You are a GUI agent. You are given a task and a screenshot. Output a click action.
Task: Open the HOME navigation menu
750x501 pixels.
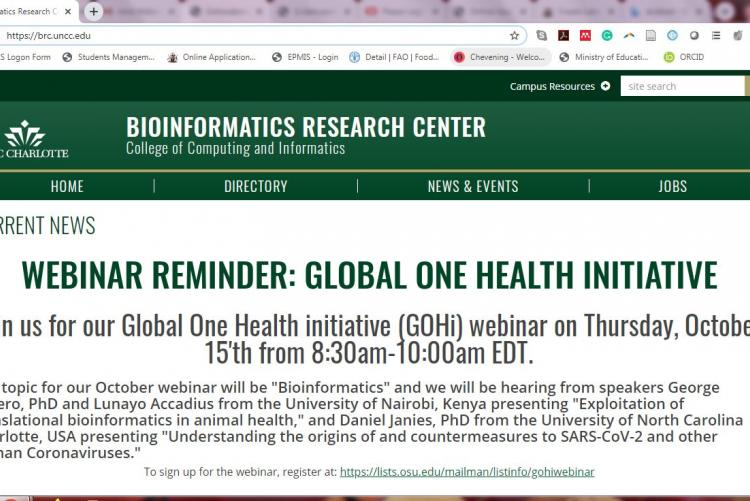tap(67, 186)
